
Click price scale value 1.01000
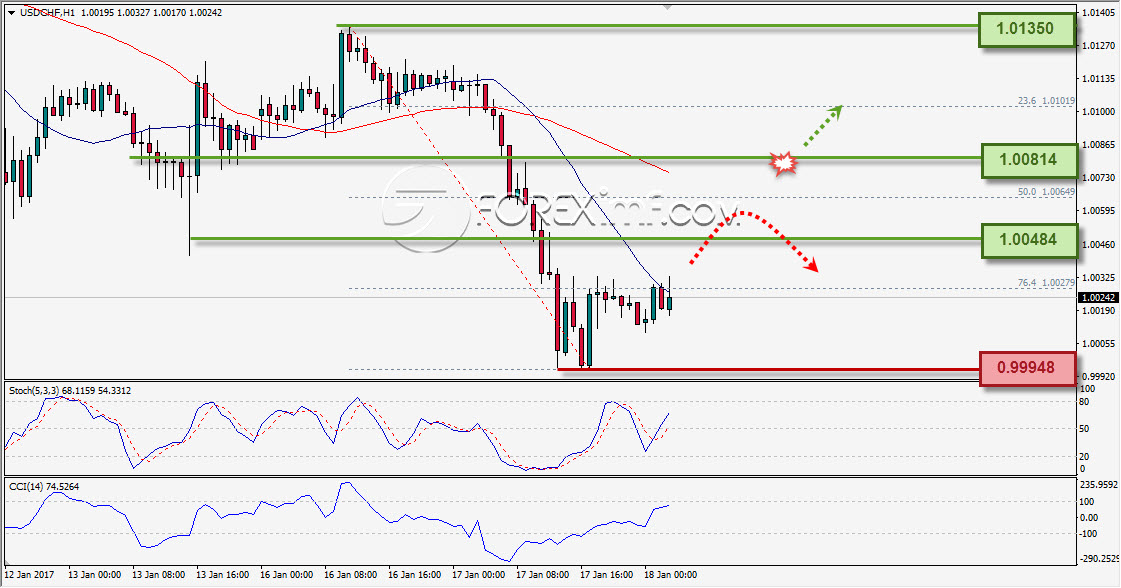tap(1098, 112)
